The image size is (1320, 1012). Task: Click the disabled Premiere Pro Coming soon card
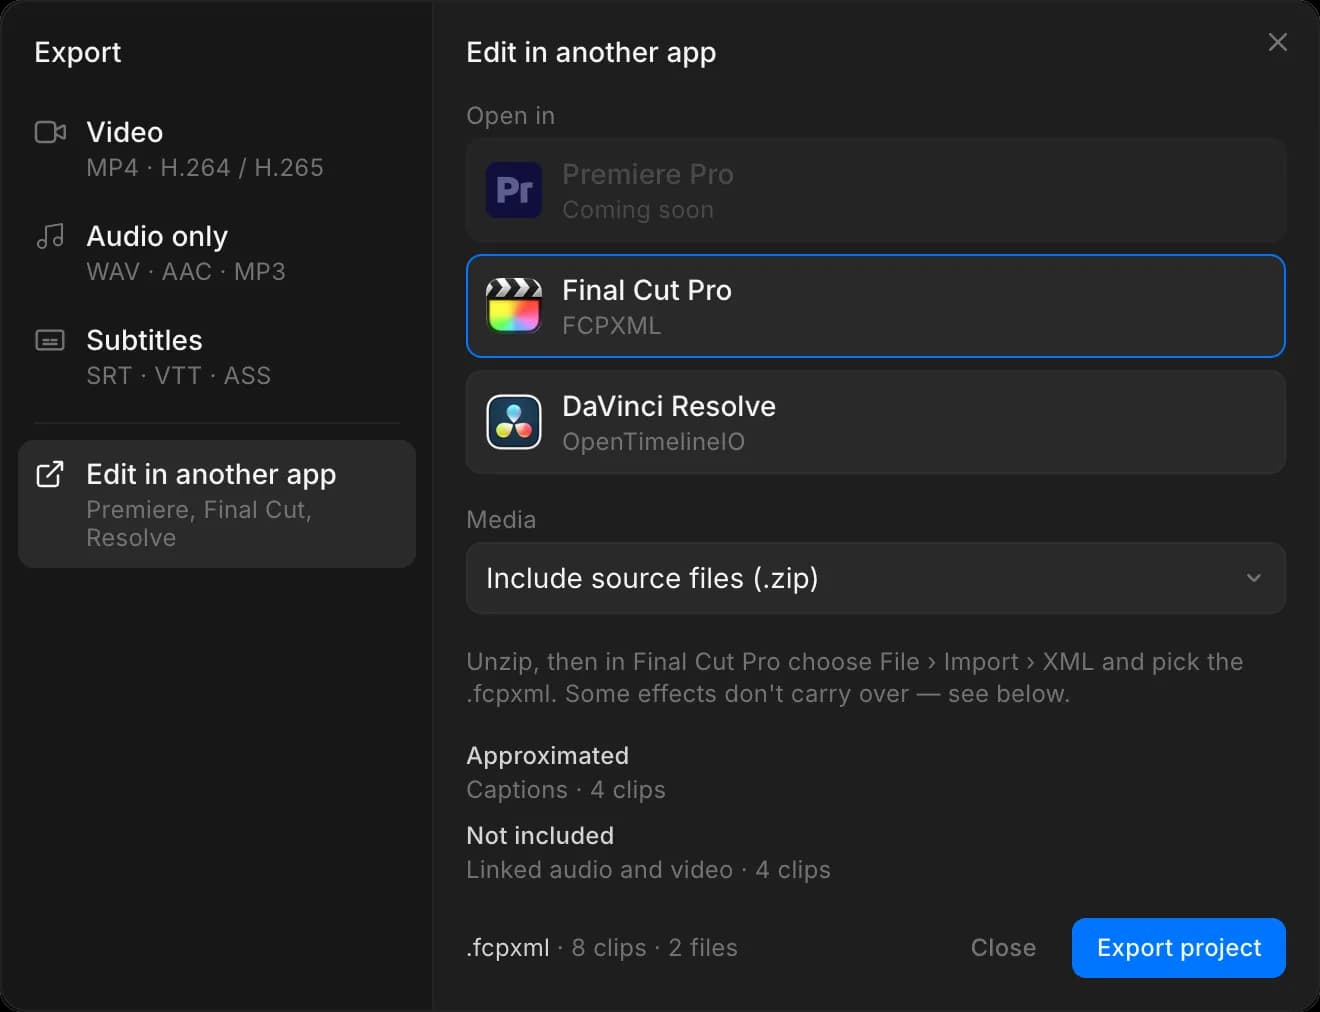[875, 190]
